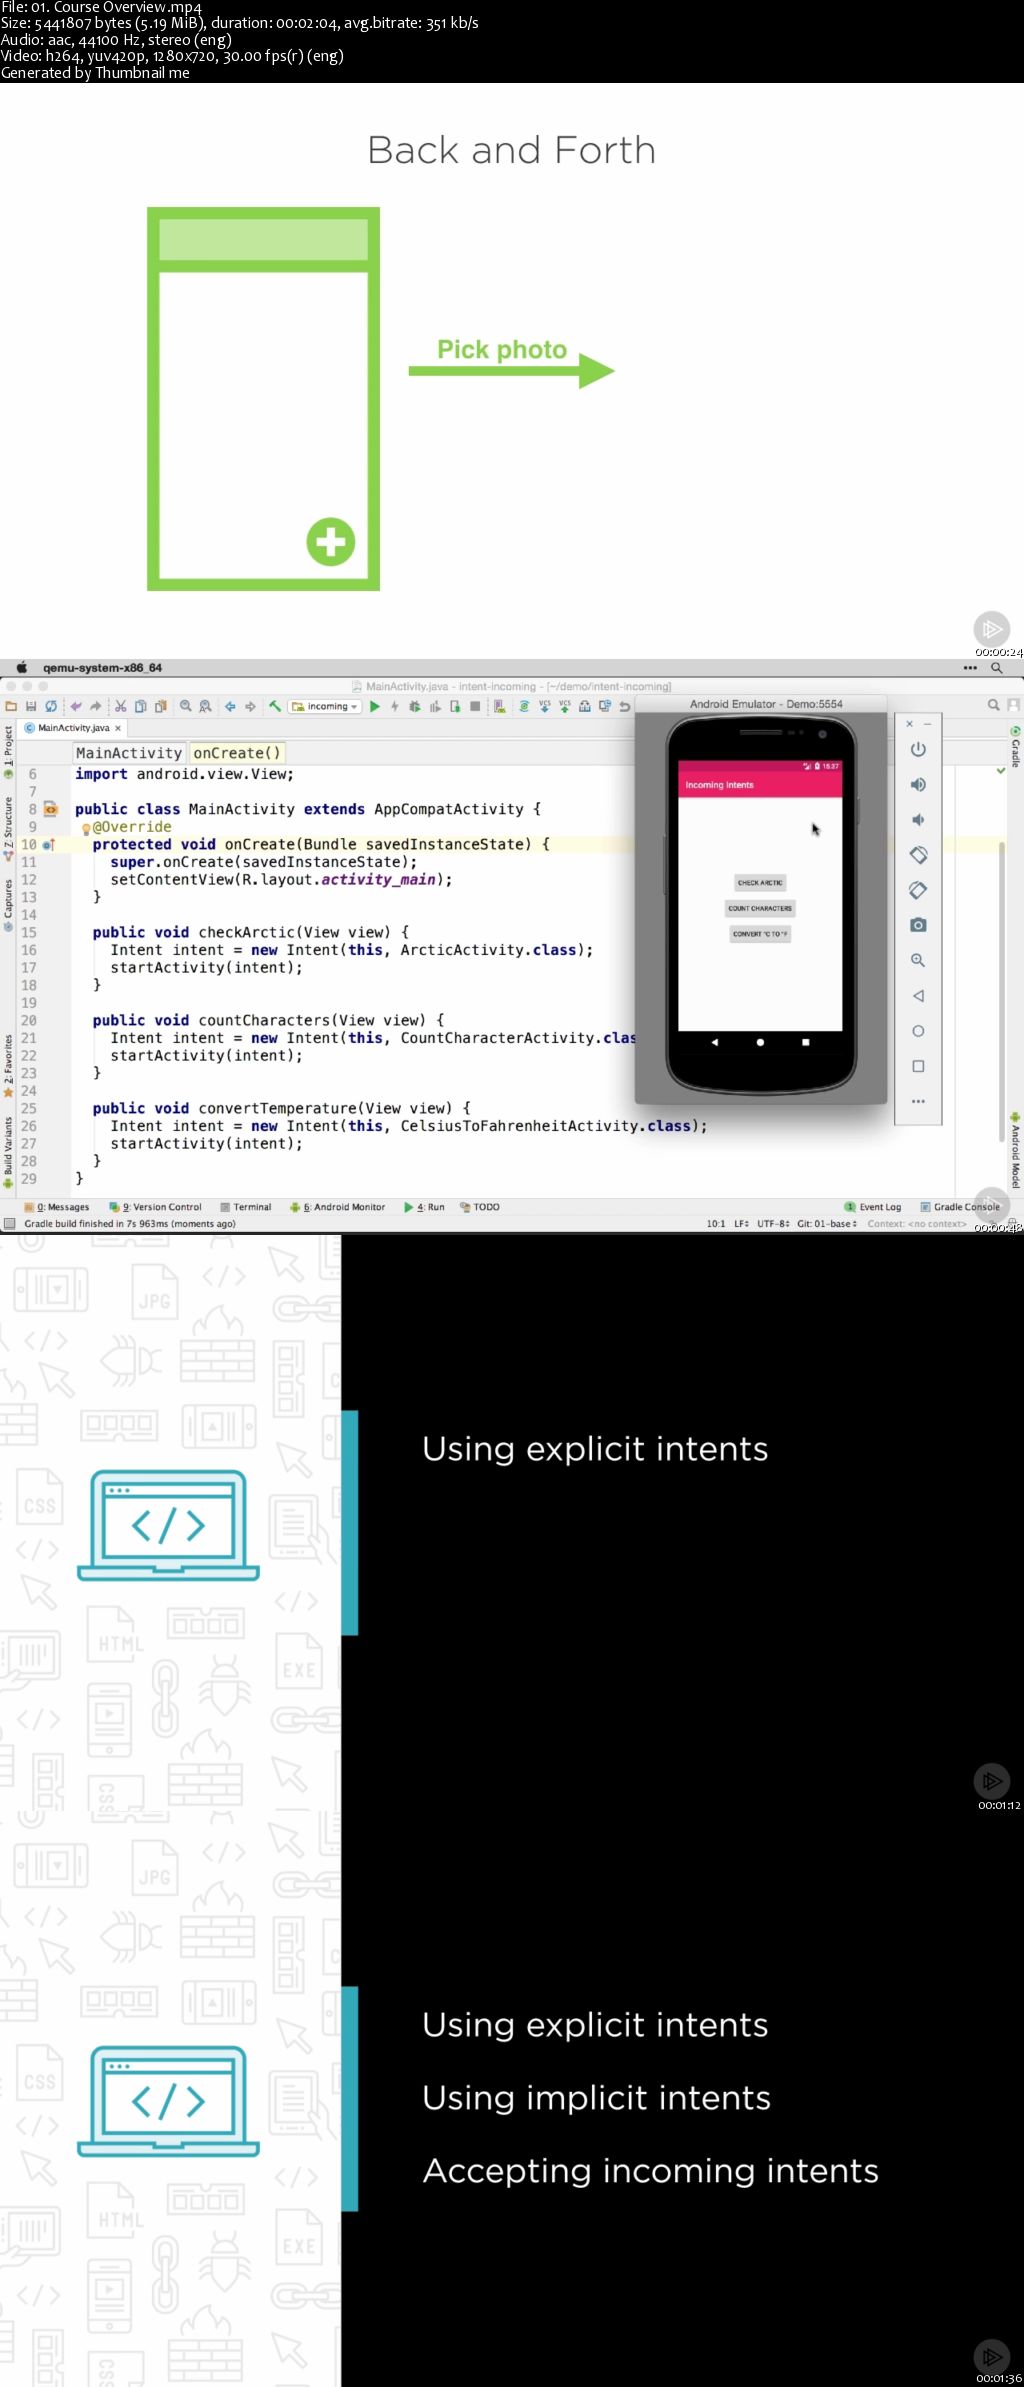Open LF line separator selector

pyautogui.click(x=741, y=1224)
